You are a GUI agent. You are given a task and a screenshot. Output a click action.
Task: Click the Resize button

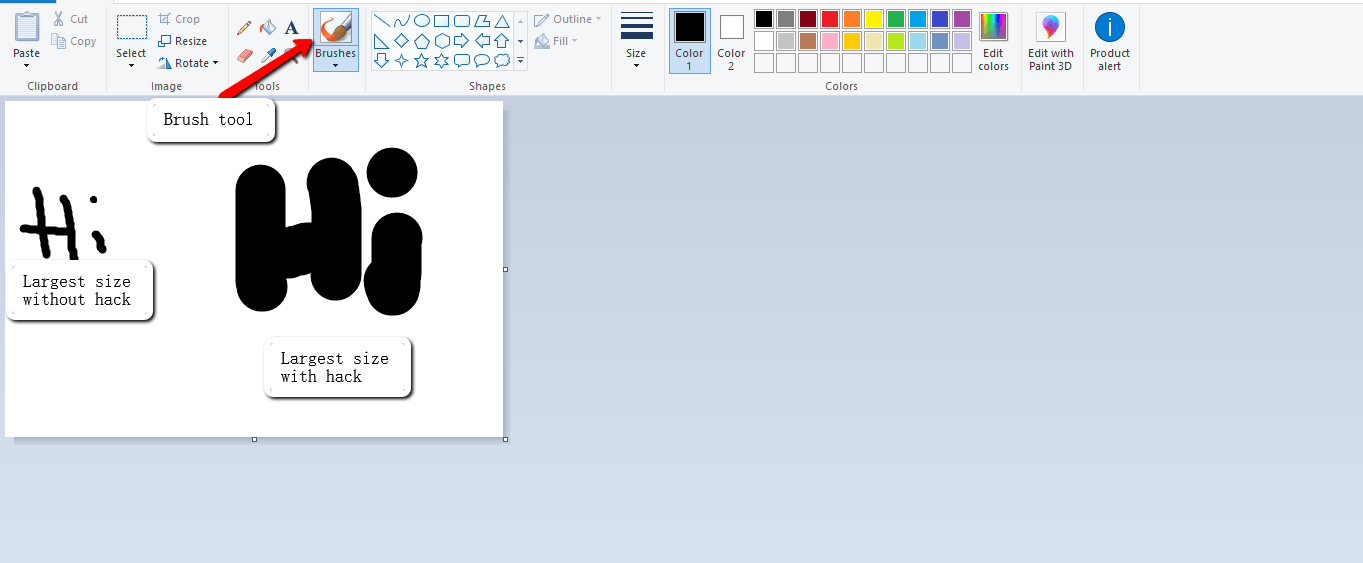183,41
